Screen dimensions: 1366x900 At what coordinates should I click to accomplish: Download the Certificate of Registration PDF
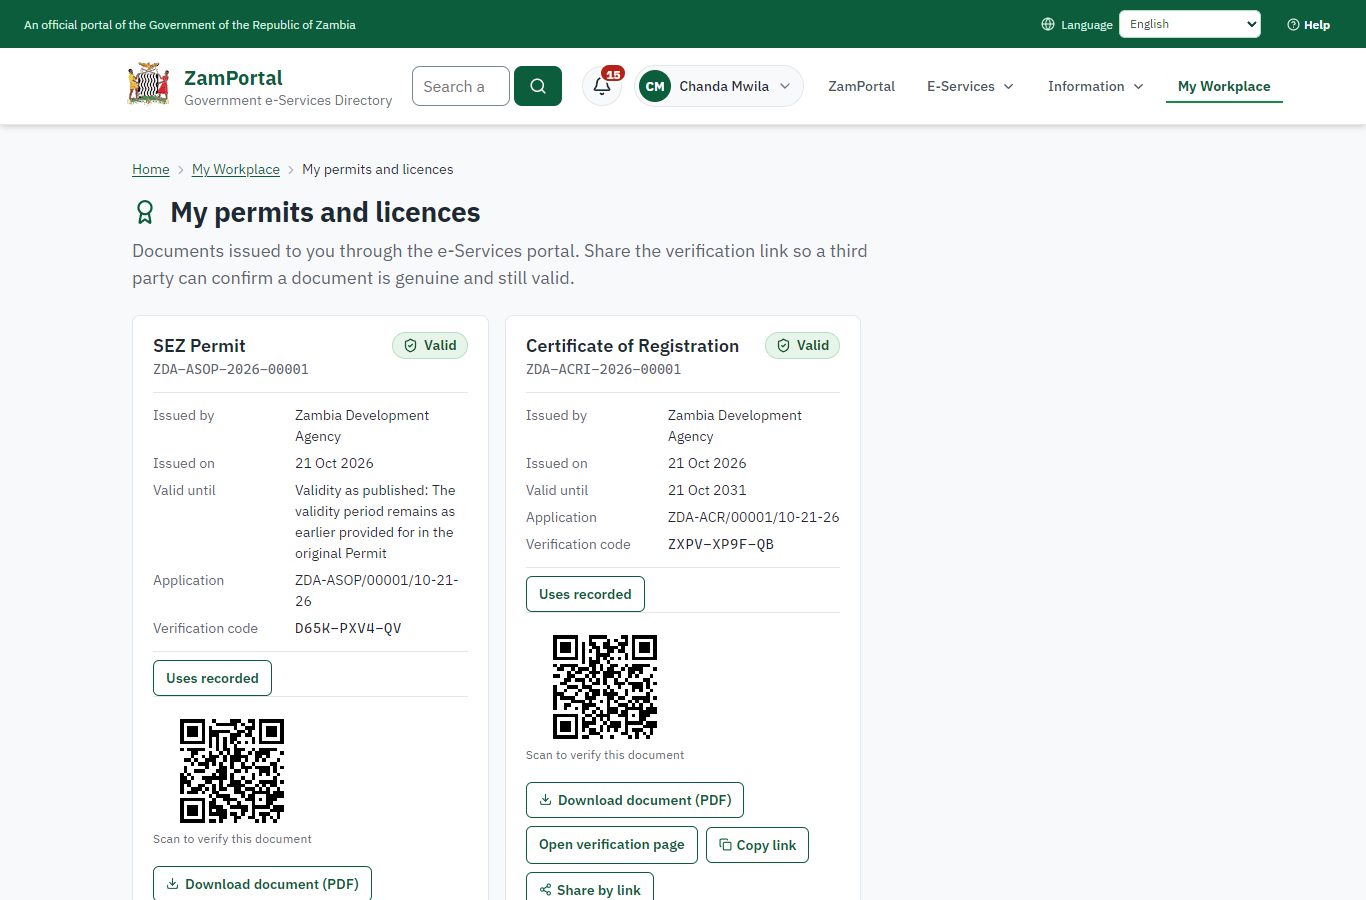635,800
